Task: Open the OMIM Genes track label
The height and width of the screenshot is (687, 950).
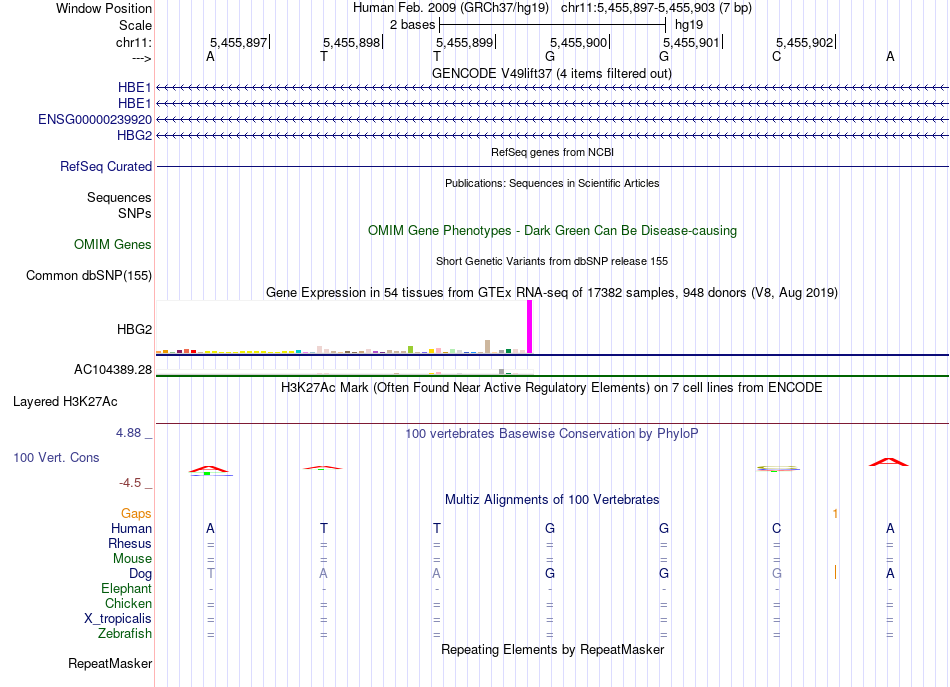Action: [x=113, y=244]
